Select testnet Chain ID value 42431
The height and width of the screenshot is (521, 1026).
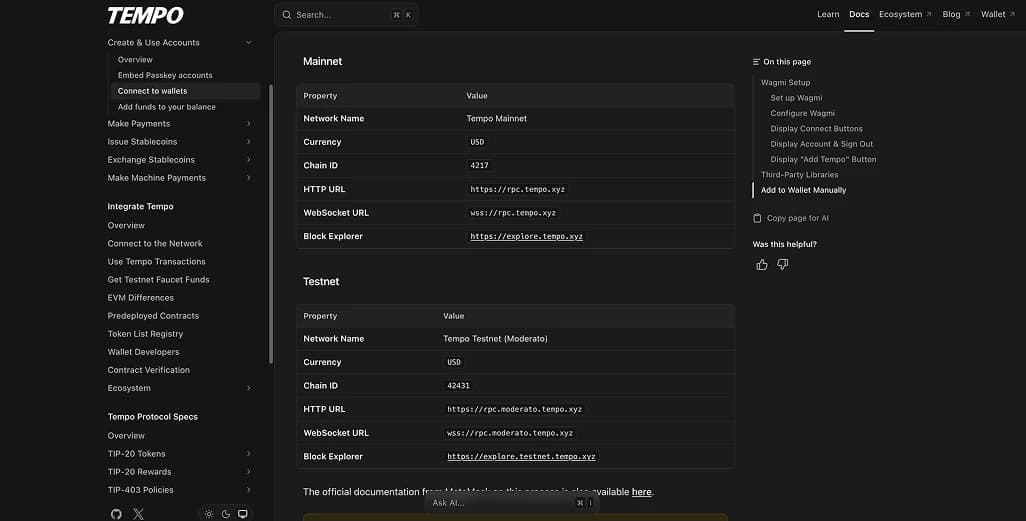(x=458, y=386)
